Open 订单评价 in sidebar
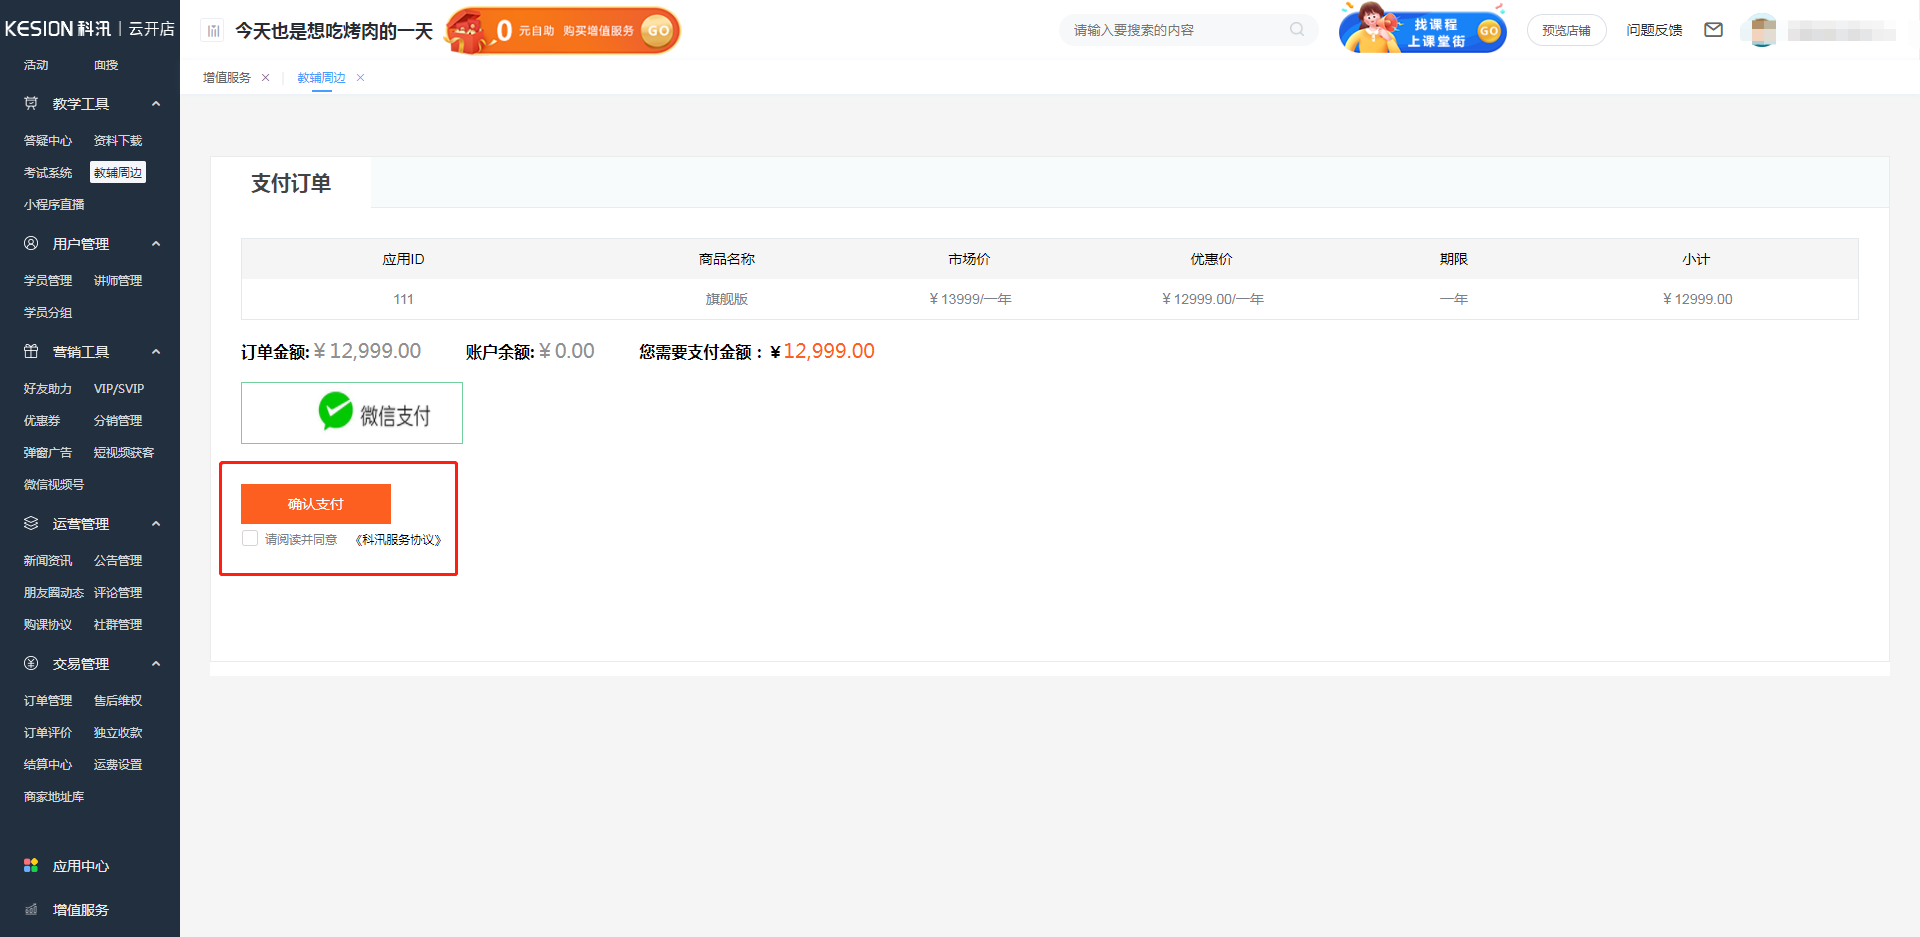The width and height of the screenshot is (1920, 937). 48,733
